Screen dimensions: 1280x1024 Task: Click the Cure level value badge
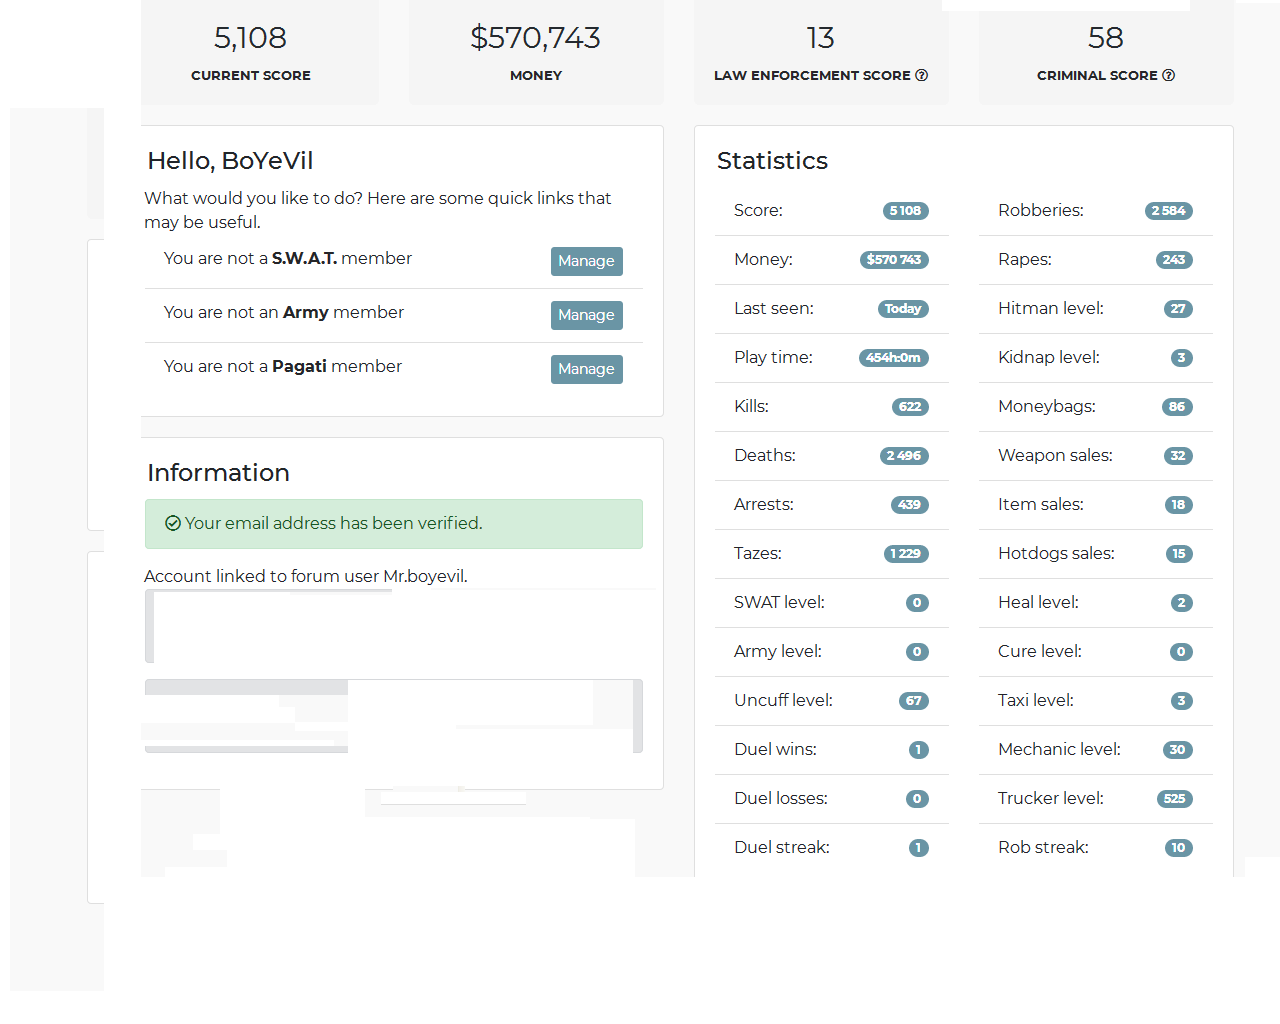click(1181, 652)
